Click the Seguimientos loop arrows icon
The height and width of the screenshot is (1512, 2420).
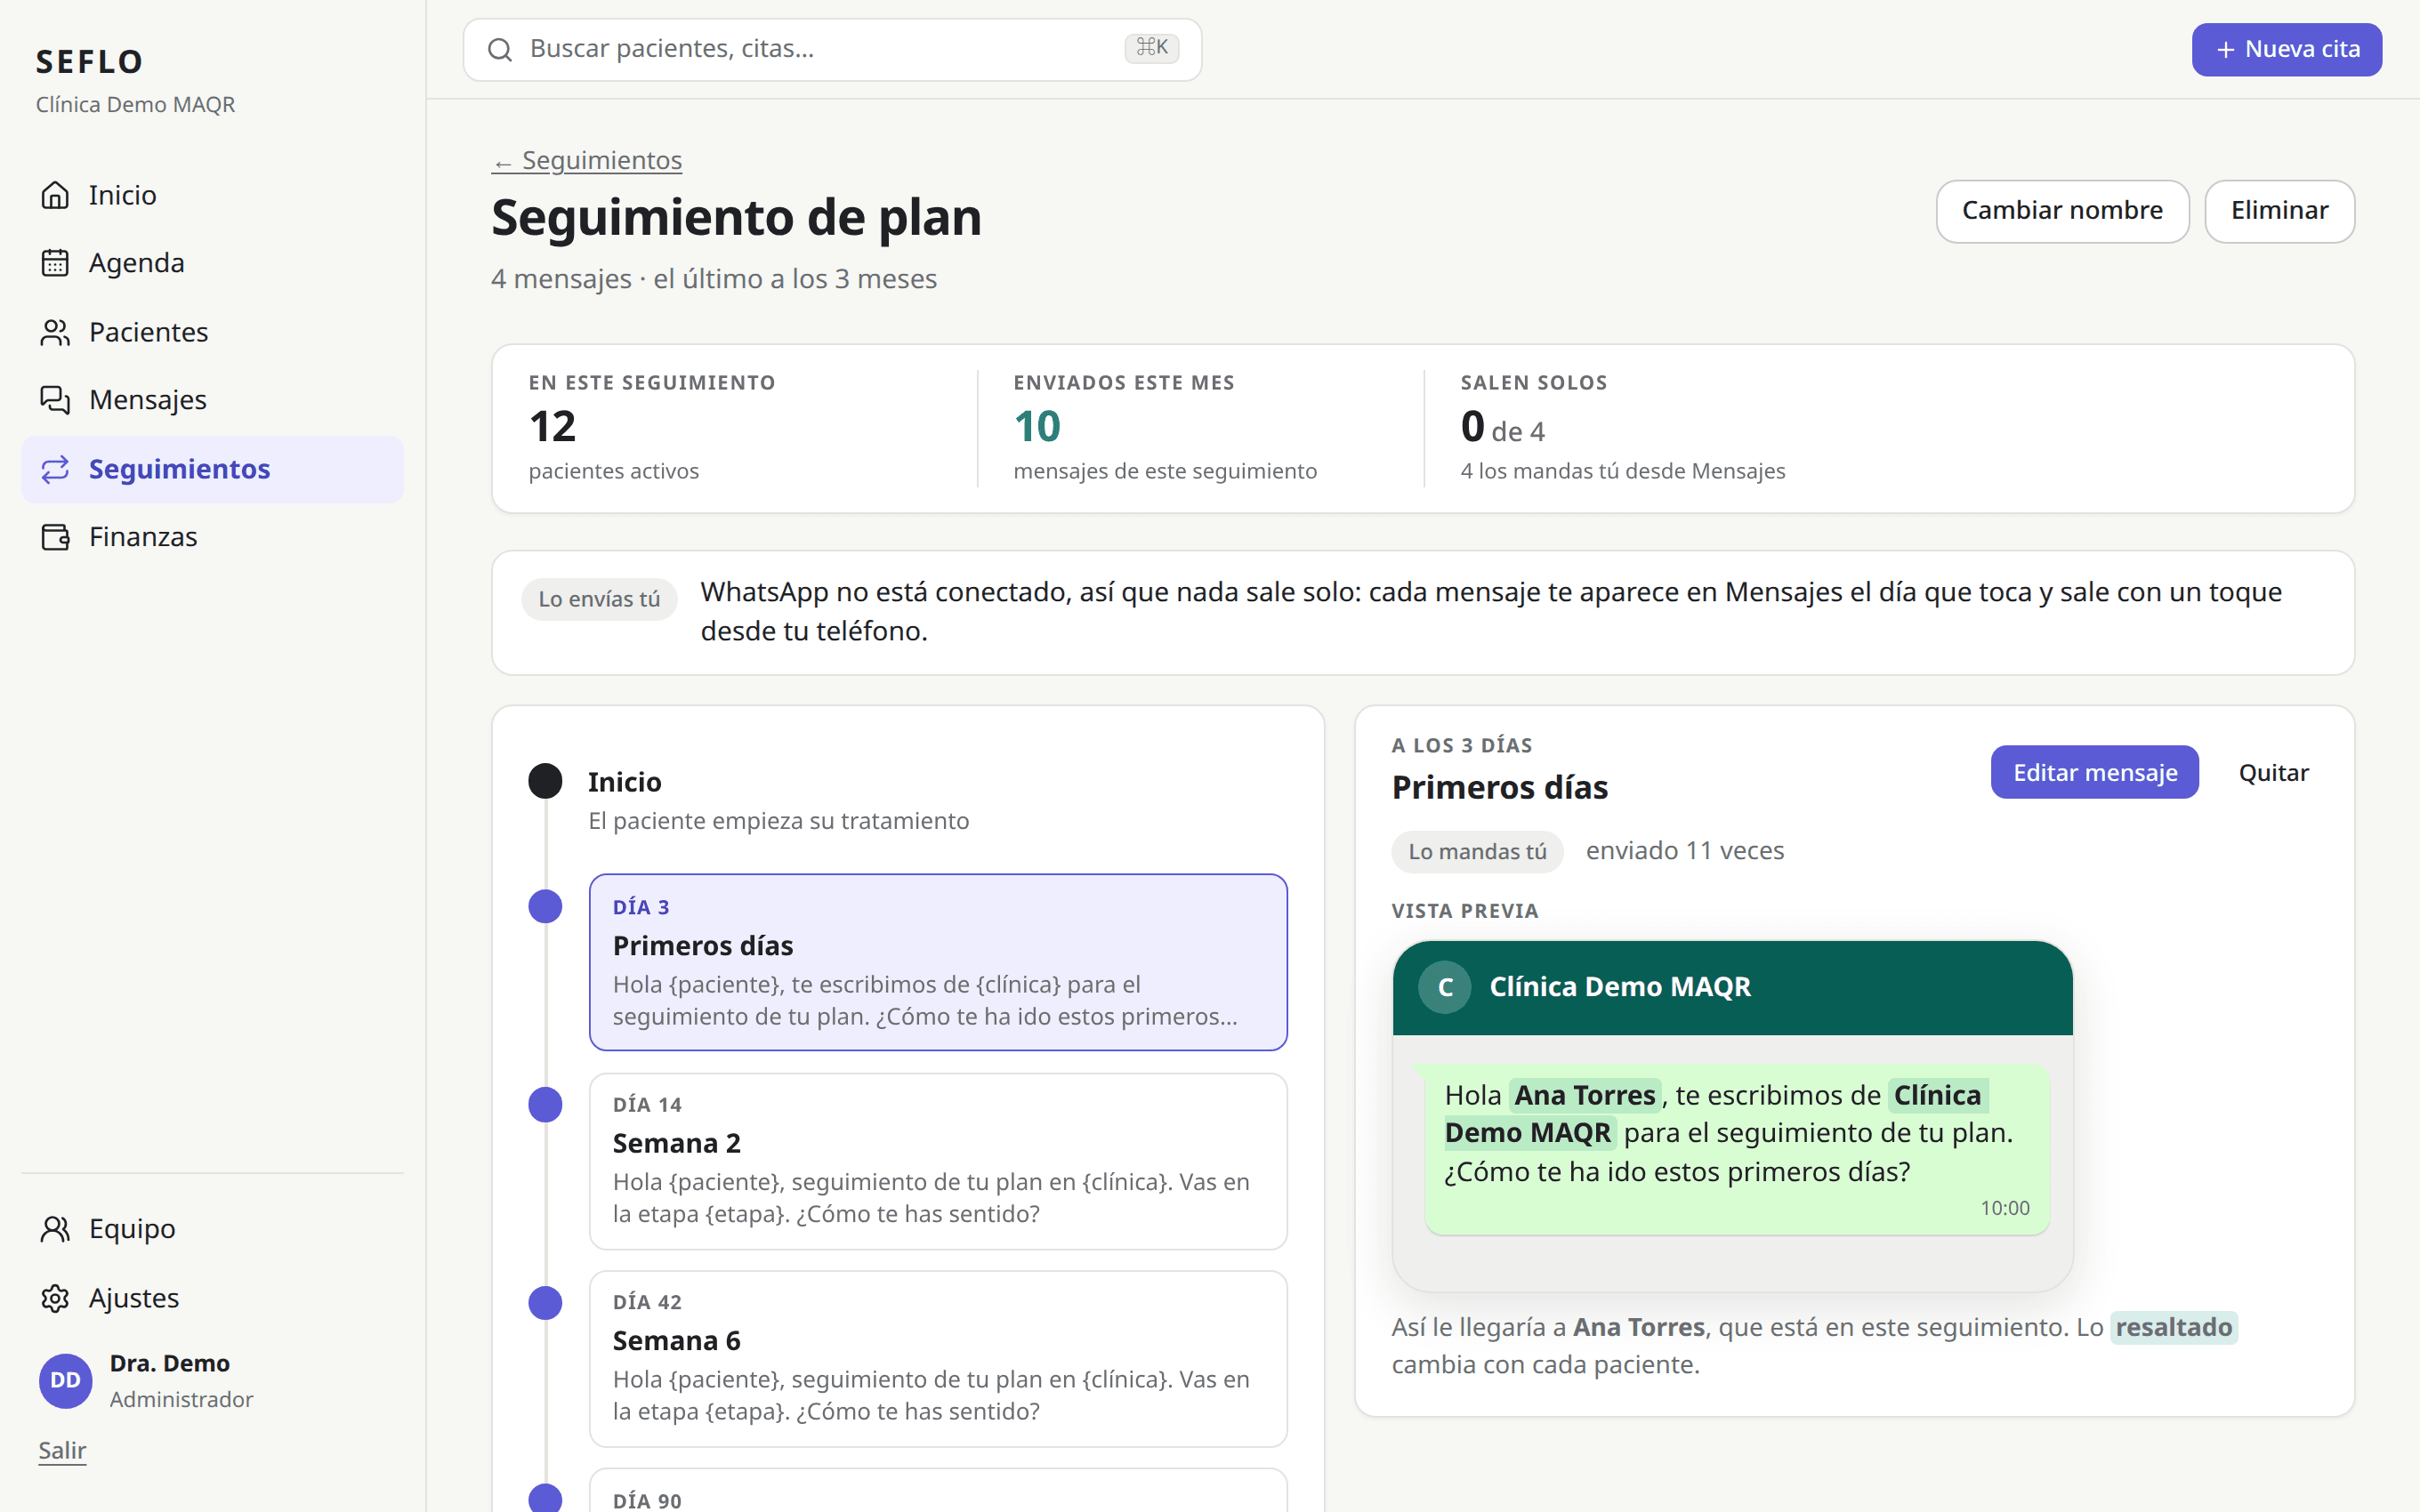pyautogui.click(x=55, y=469)
